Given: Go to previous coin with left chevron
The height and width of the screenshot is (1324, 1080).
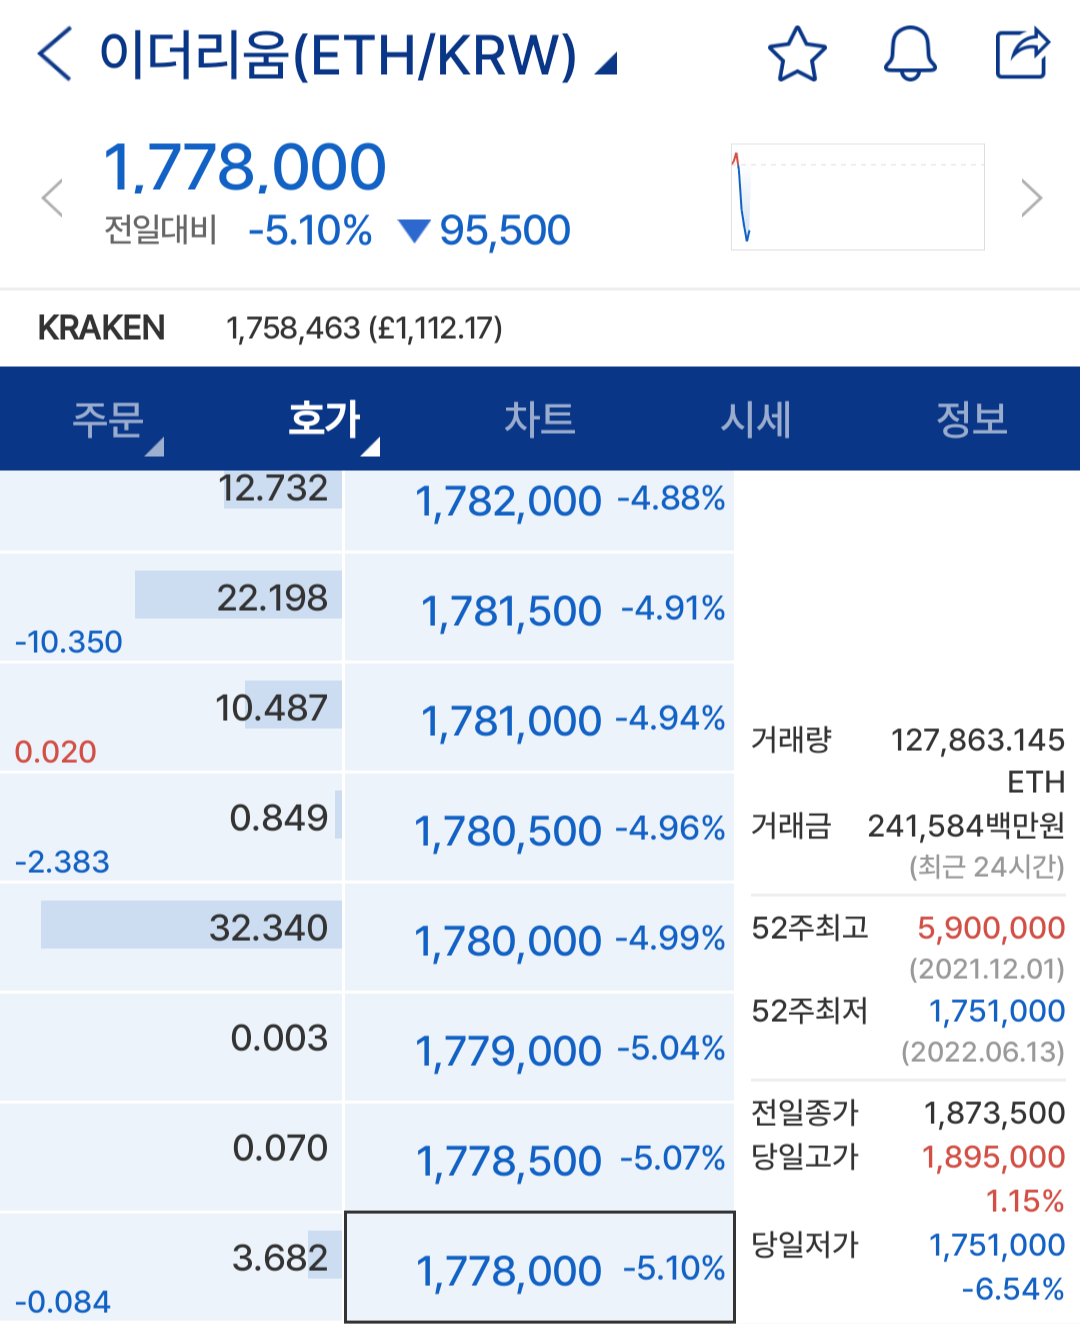Looking at the screenshot, I should (x=52, y=198).
